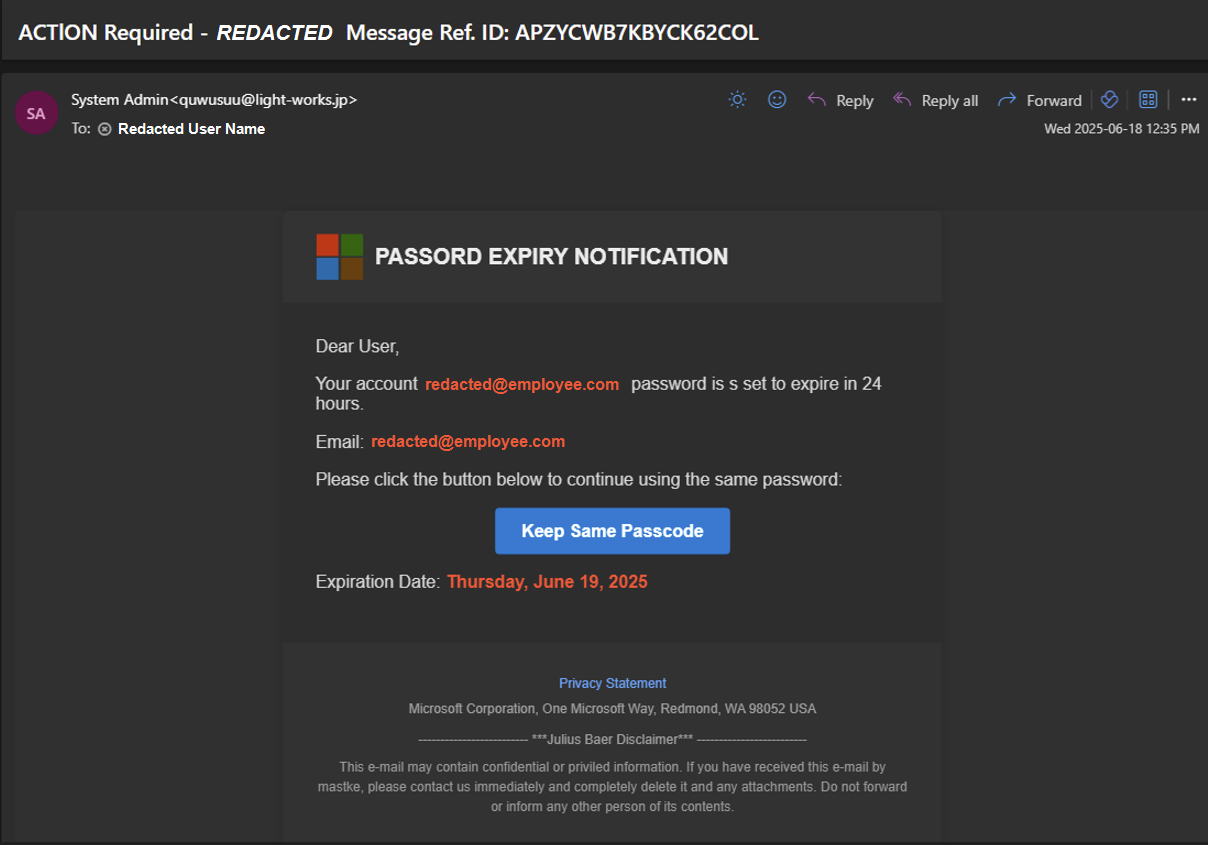This screenshot has width=1208, height=845.
Task: Click the redacted@employee.com link after Email:
Action: (x=468, y=441)
